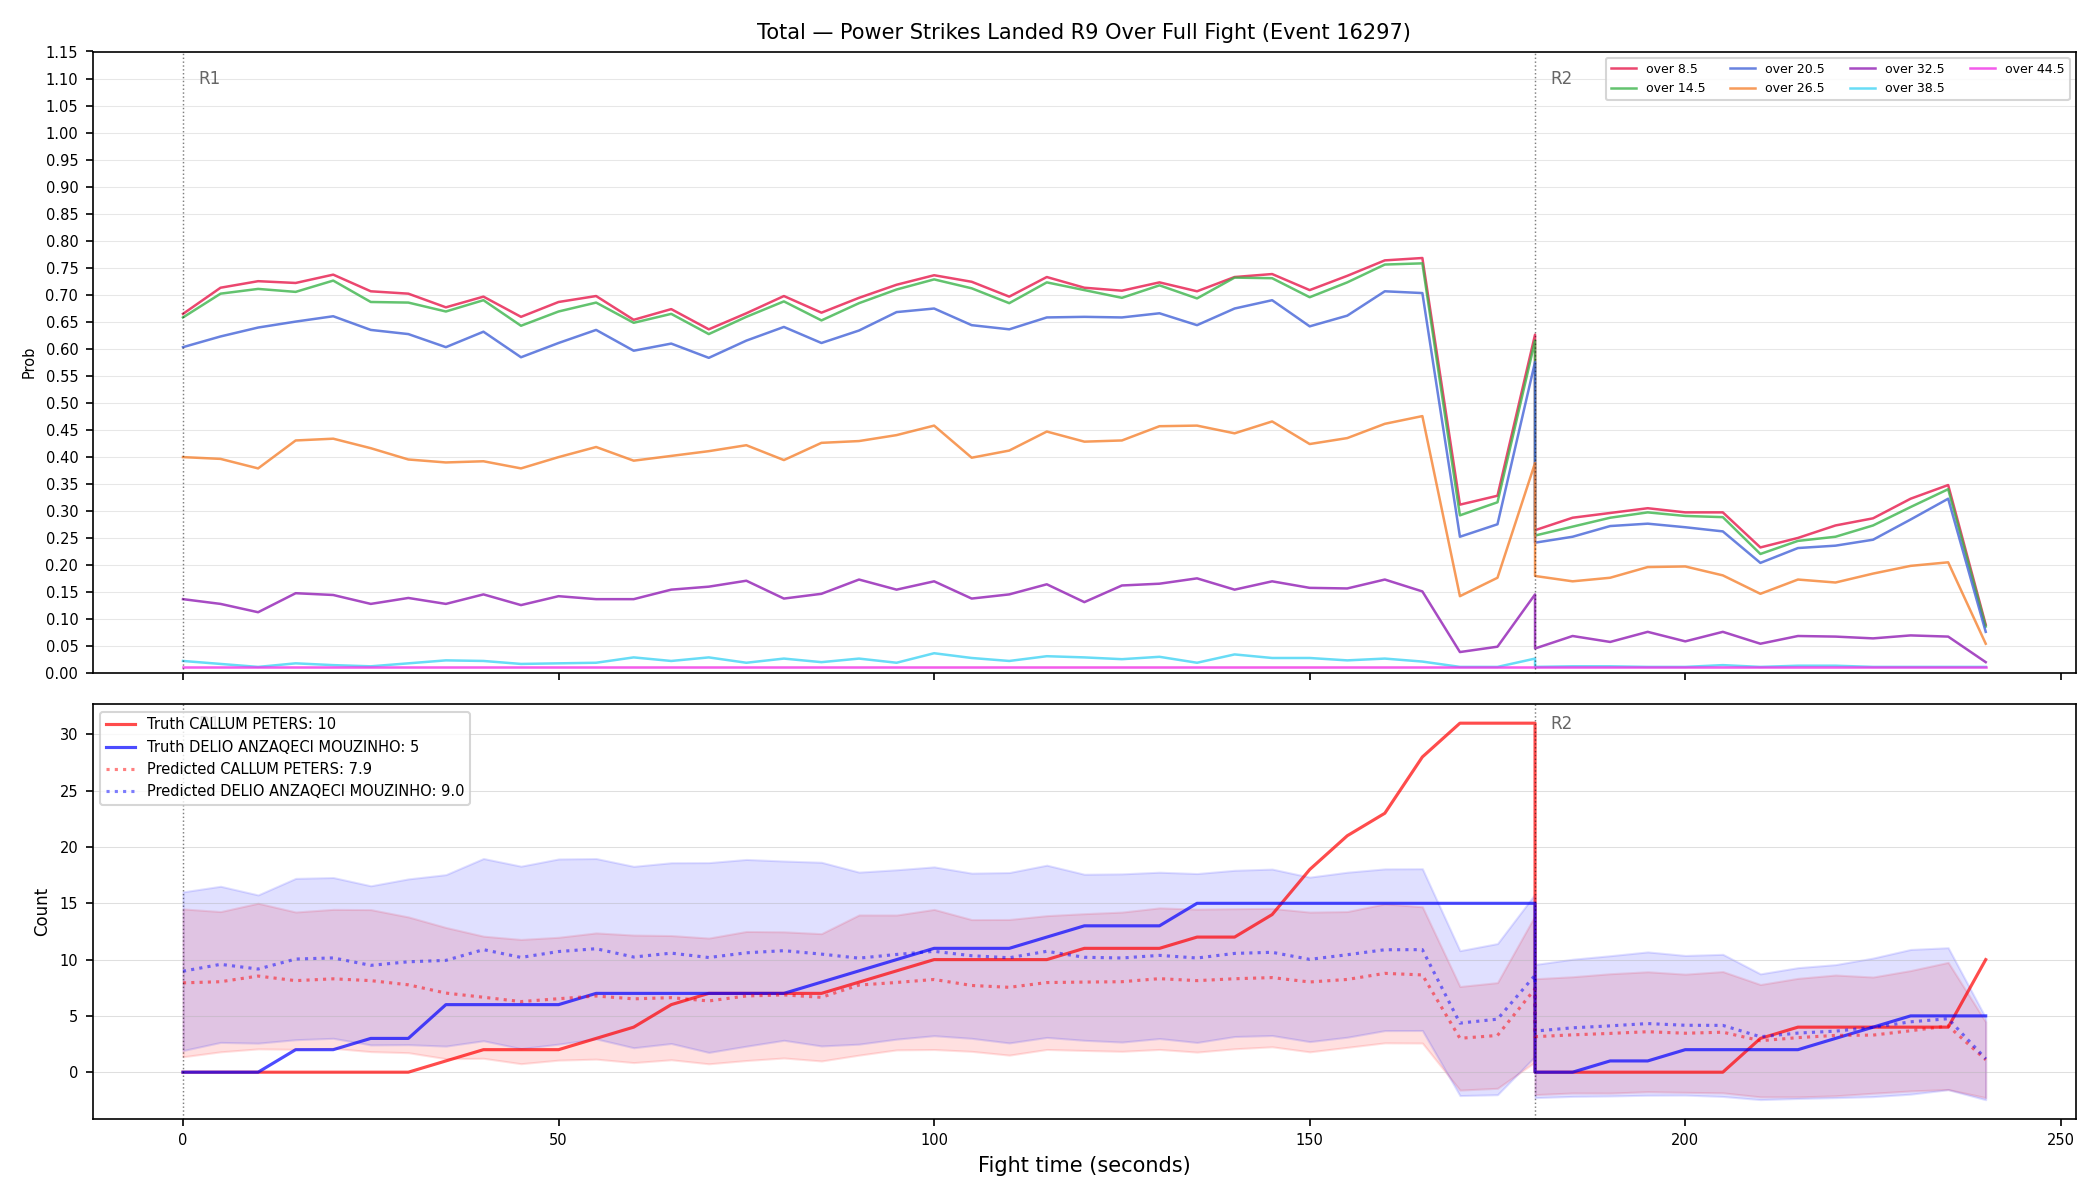The height and width of the screenshot is (1200, 2100).
Task: Click the "0.35" tick on the Prob axis
Action: click(x=62, y=484)
